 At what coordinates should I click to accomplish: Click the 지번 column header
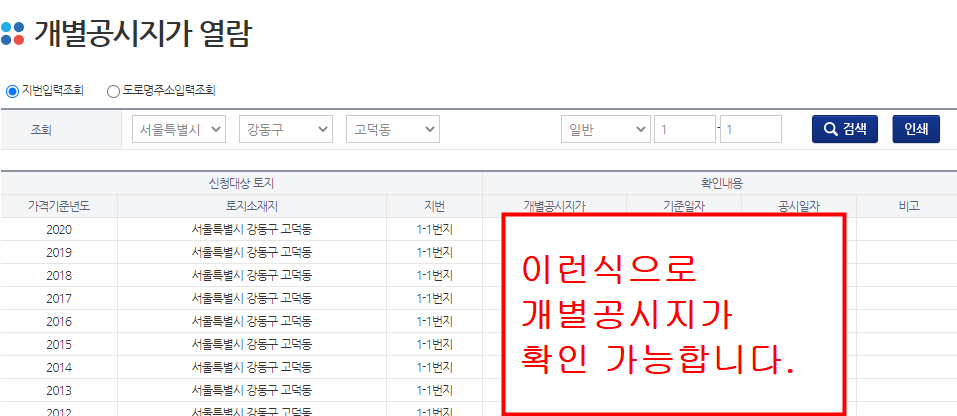[x=435, y=206]
